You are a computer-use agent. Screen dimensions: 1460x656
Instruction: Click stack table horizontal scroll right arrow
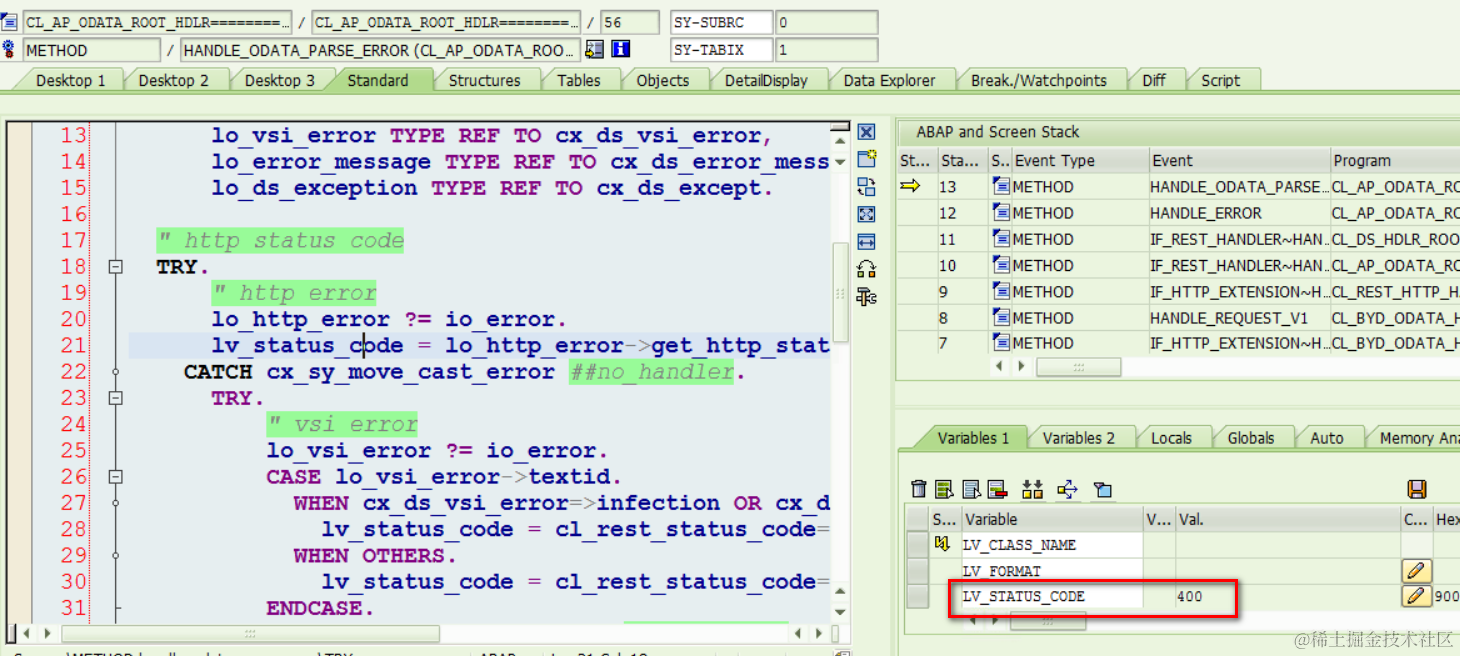(x=1021, y=367)
